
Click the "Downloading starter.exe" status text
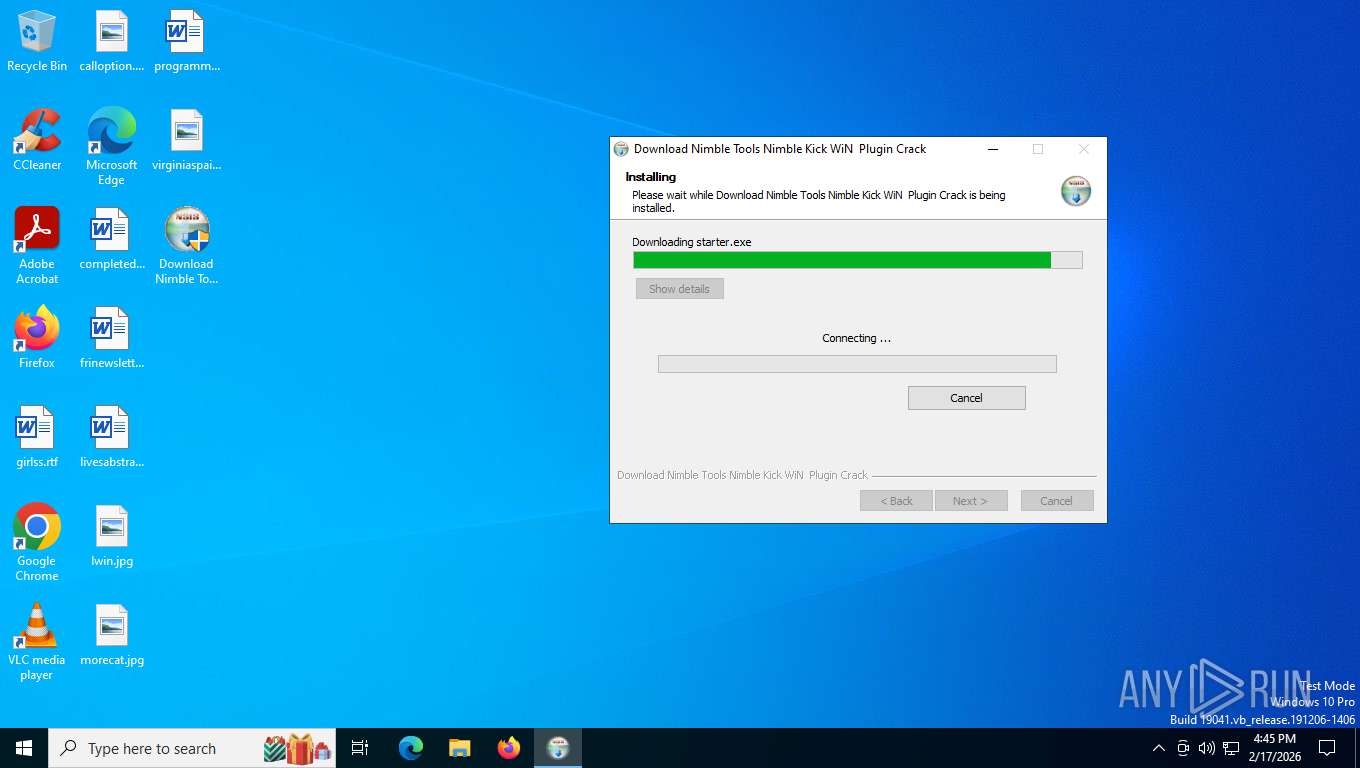[x=691, y=242]
